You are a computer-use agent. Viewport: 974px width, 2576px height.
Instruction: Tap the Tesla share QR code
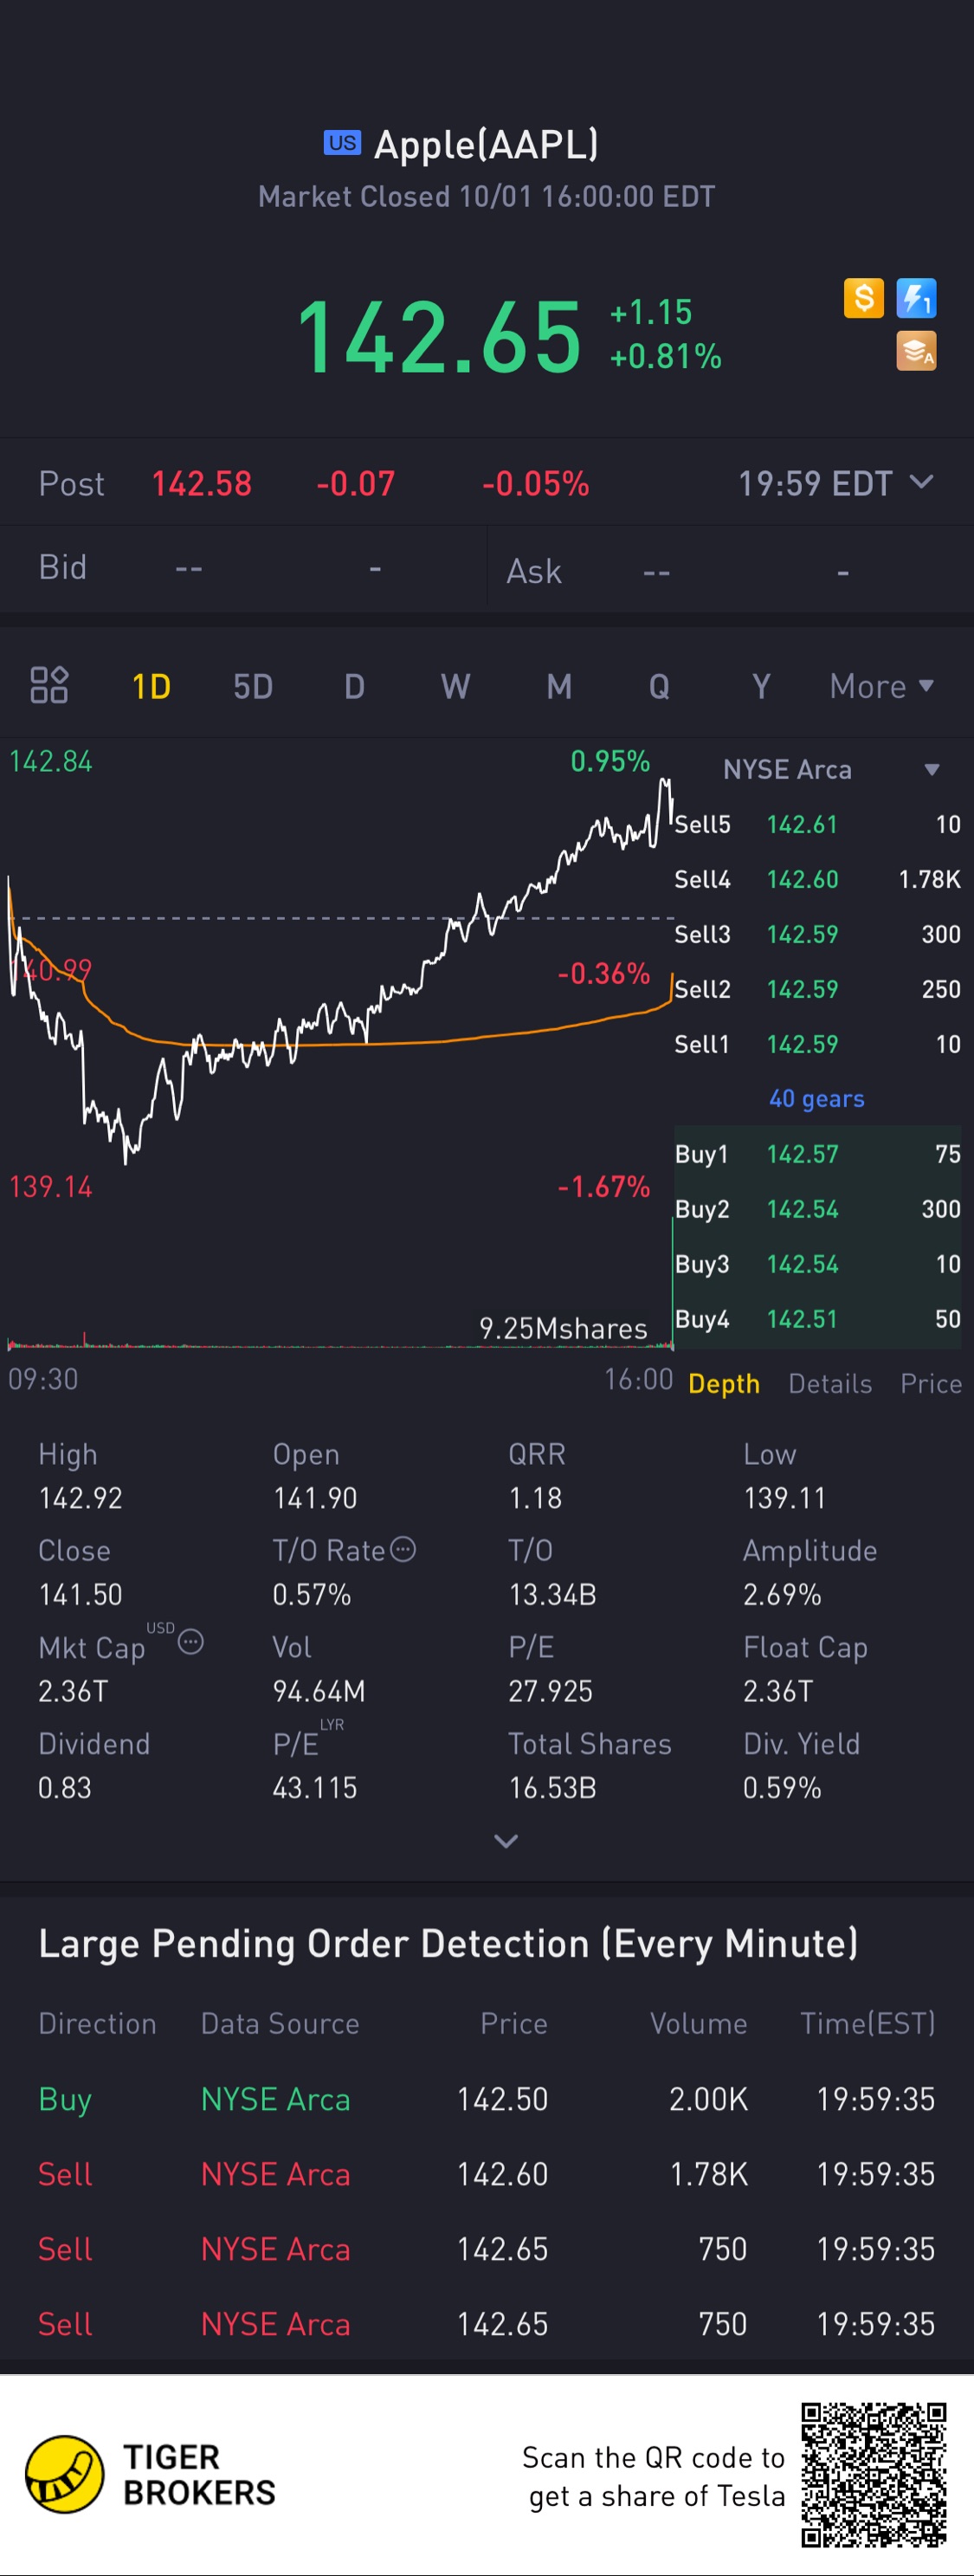(873, 2474)
